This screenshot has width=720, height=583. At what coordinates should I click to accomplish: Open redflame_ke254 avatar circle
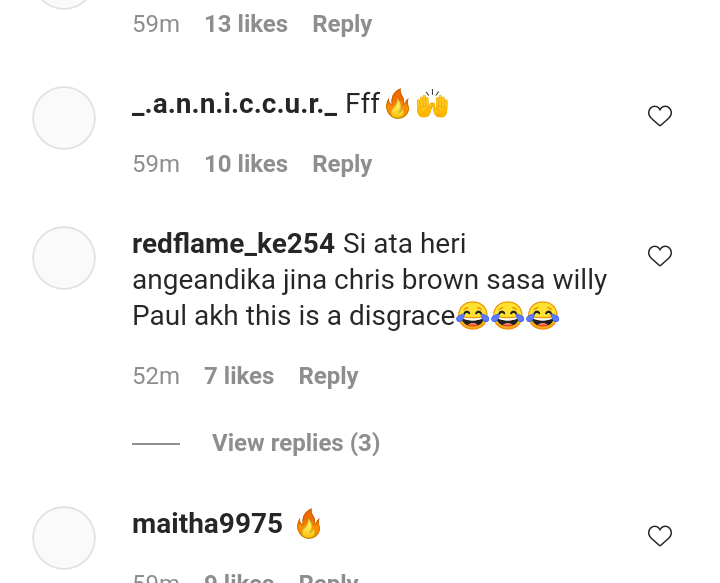pyautogui.click(x=64, y=258)
